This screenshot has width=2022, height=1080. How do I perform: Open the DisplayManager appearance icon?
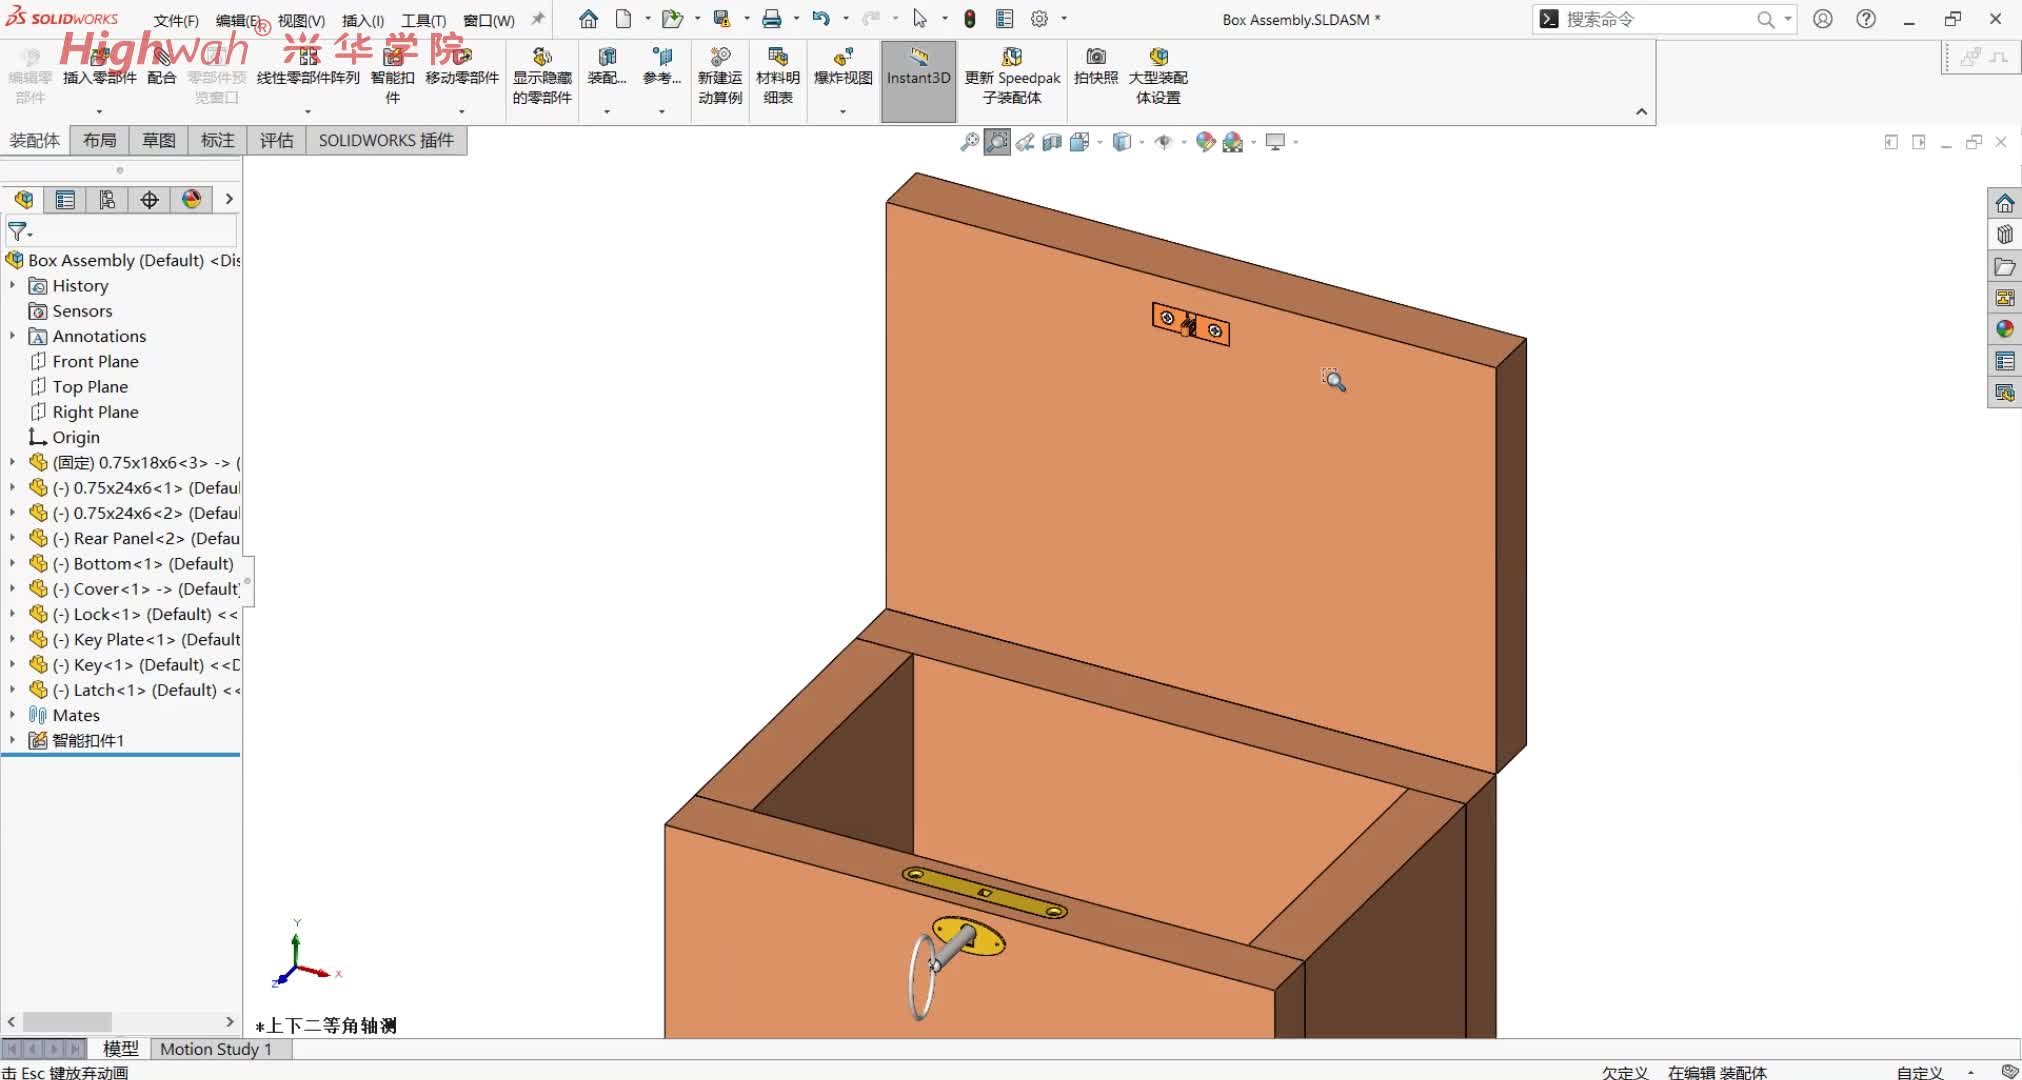click(191, 200)
